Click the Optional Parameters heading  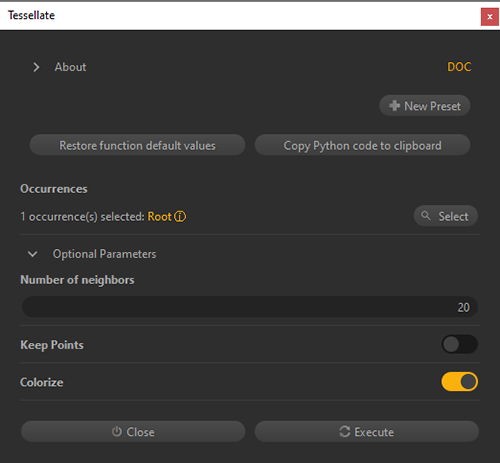(104, 254)
